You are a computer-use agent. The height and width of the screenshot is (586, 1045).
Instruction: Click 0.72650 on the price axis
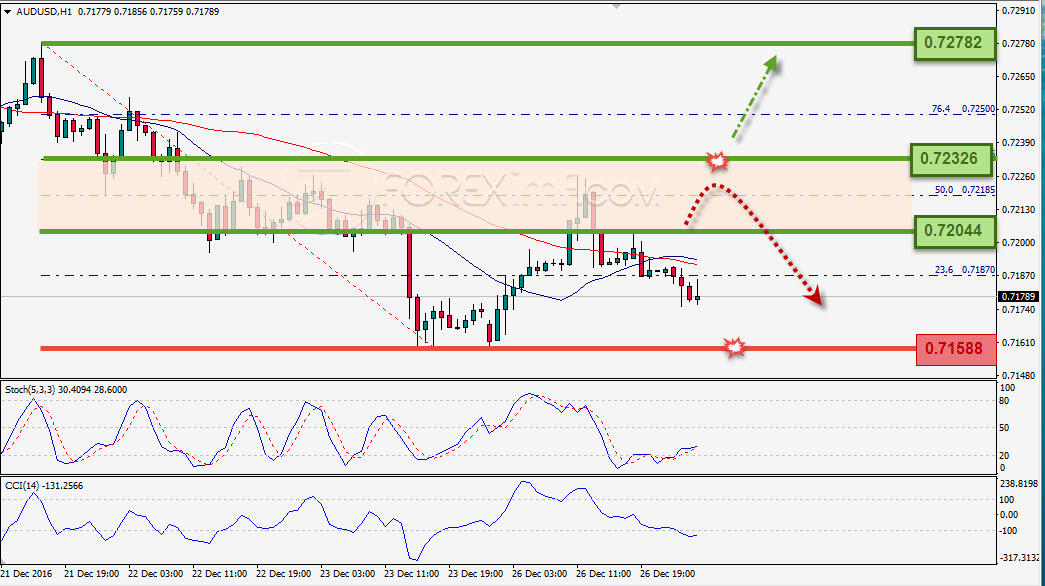pyautogui.click(x=1018, y=77)
